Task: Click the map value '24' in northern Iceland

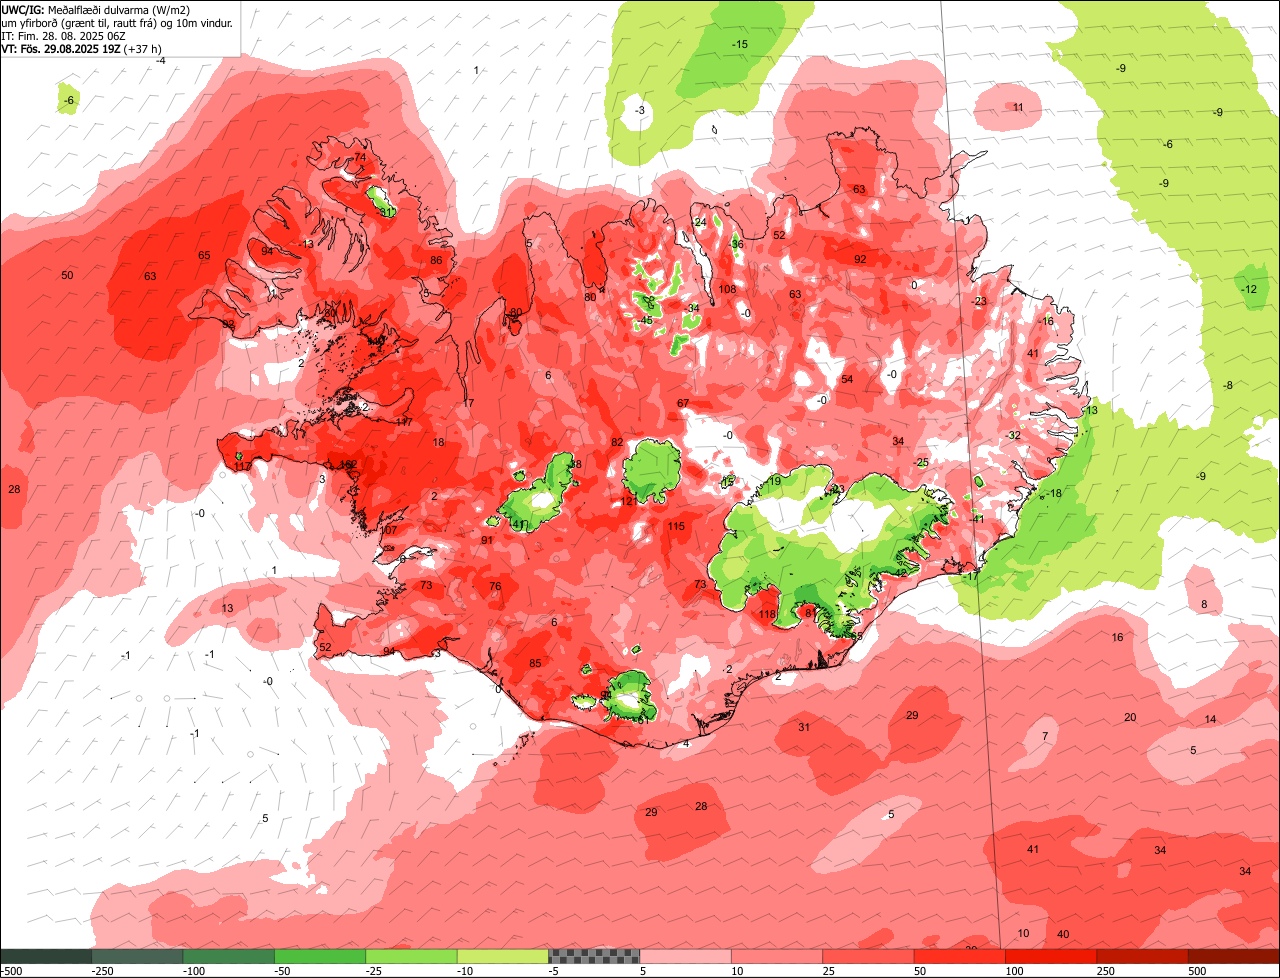Action: click(700, 222)
